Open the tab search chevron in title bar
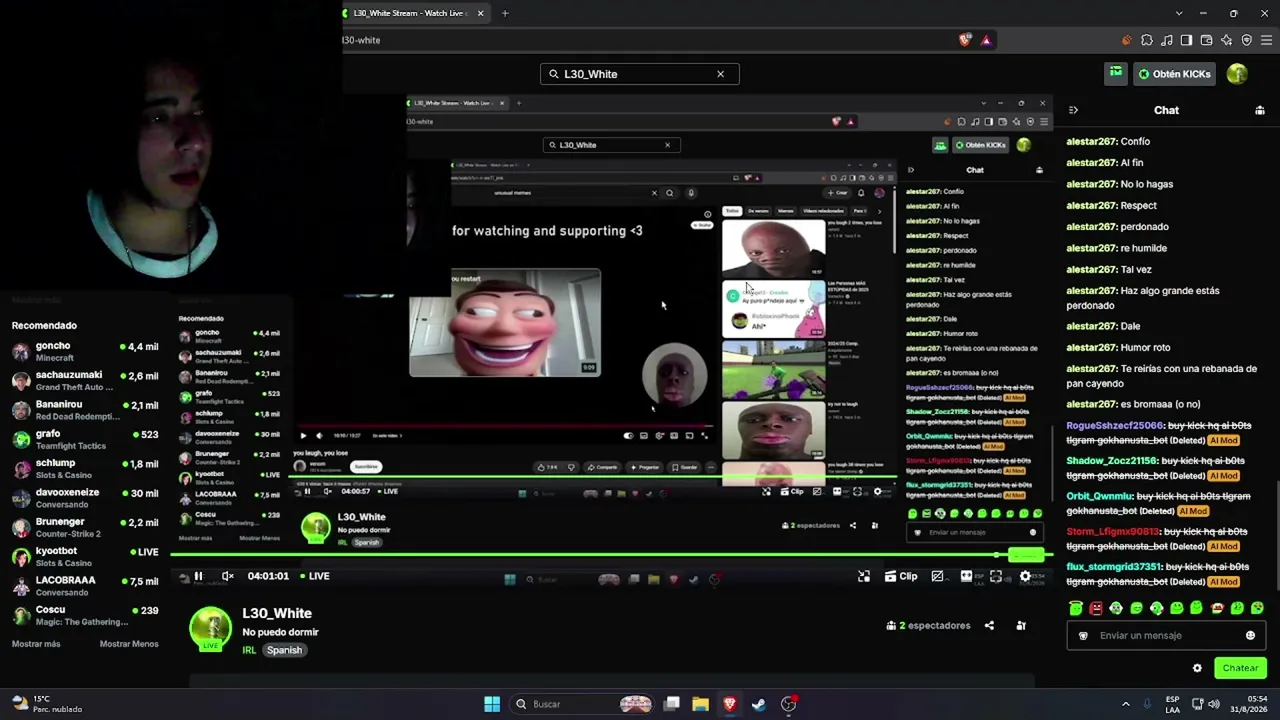Image resolution: width=1280 pixels, height=720 pixels. pos(1179,13)
